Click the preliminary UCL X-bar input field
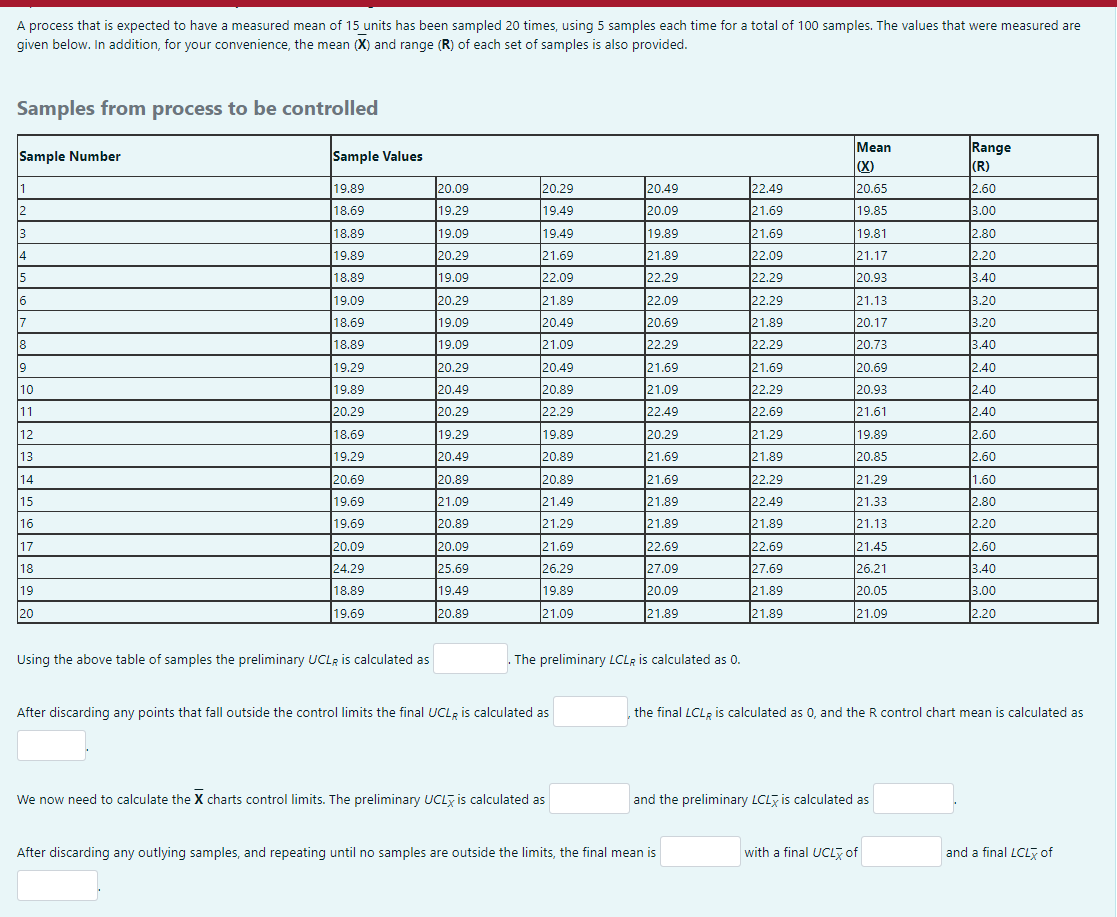Viewport: 1117px width, 917px height. [589, 799]
